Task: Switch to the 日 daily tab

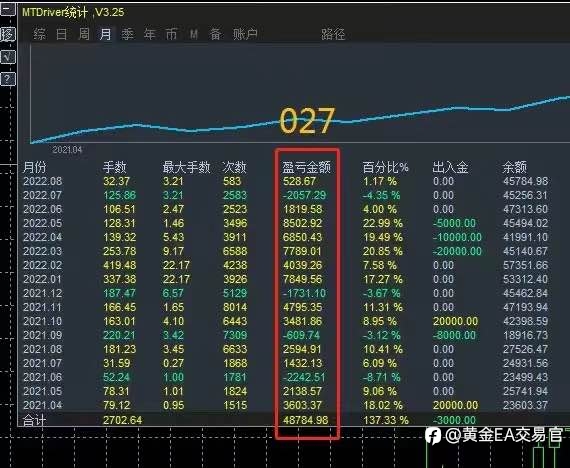Action: (x=61, y=35)
